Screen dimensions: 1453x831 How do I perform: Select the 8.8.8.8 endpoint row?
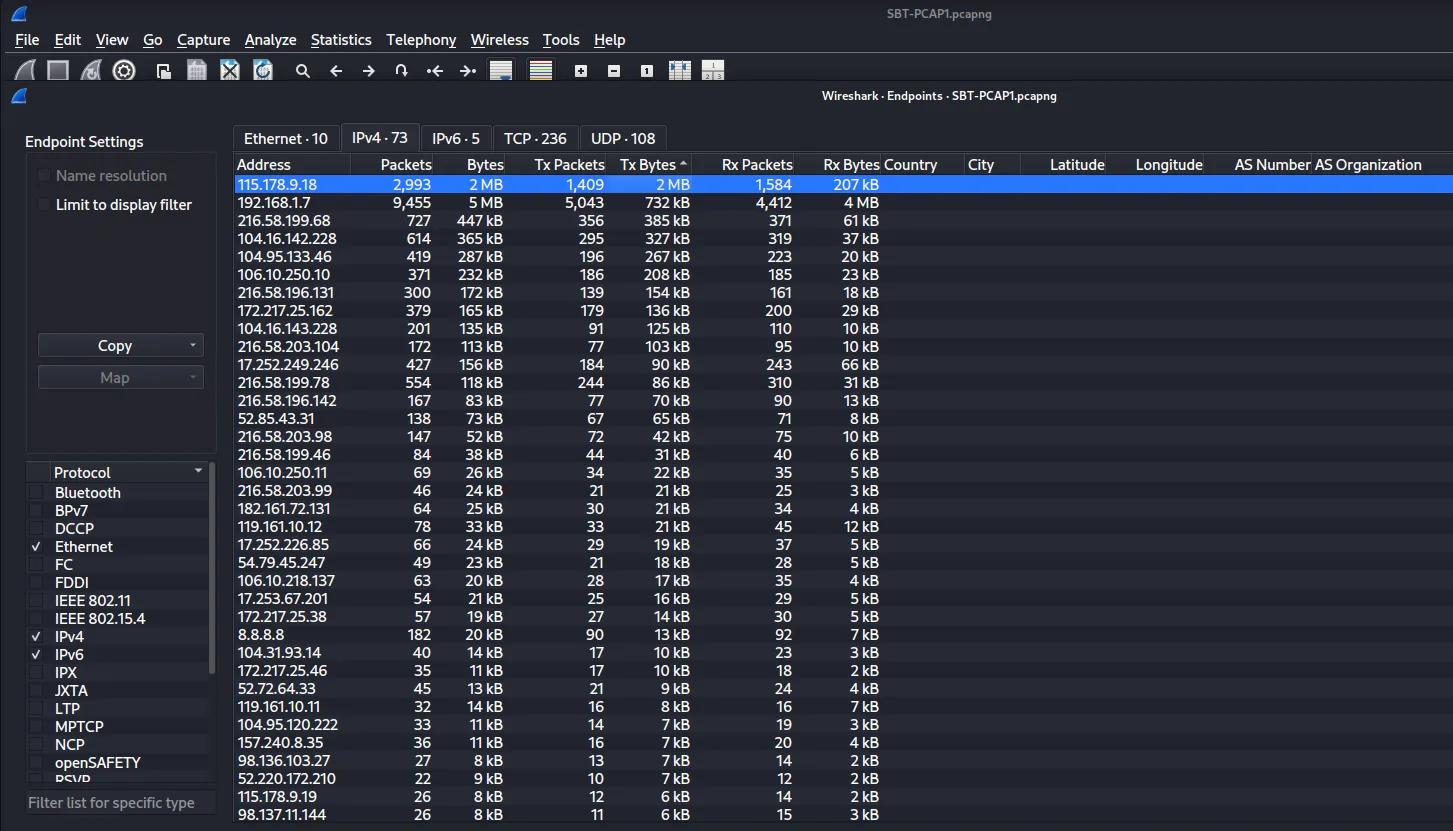(x=843, y=635)
